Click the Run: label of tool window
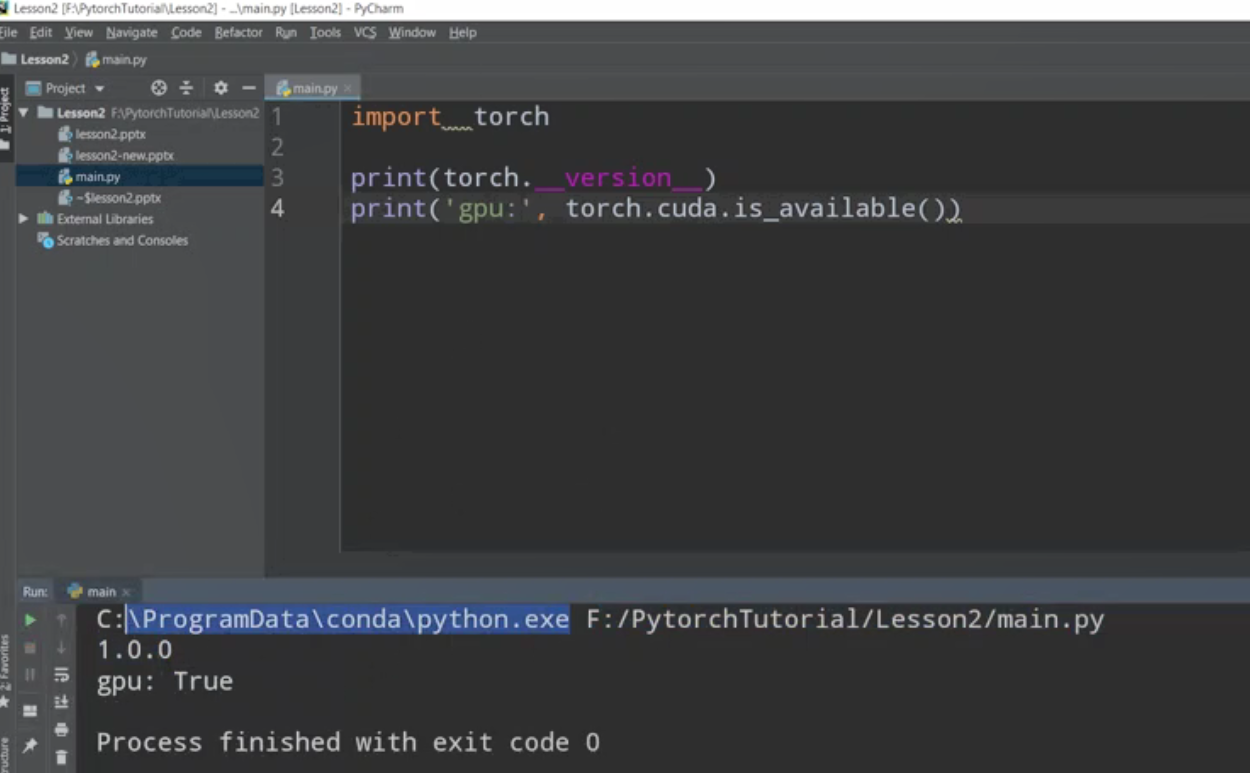1250x773 pixels. click(x=35, y=591)
